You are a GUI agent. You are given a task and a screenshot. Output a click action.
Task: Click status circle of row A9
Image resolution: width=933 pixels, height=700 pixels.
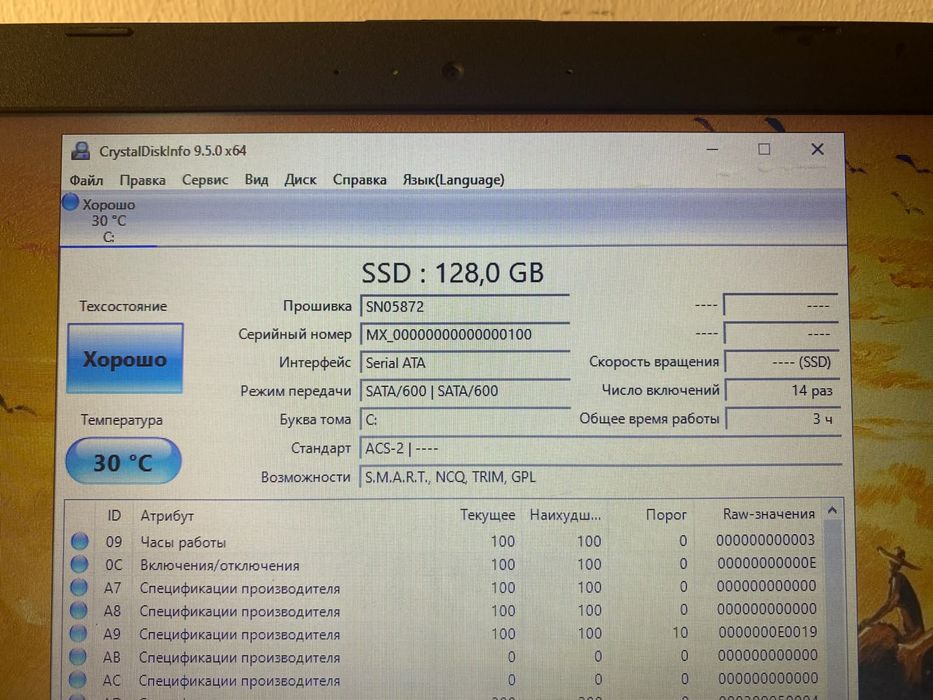77,633
